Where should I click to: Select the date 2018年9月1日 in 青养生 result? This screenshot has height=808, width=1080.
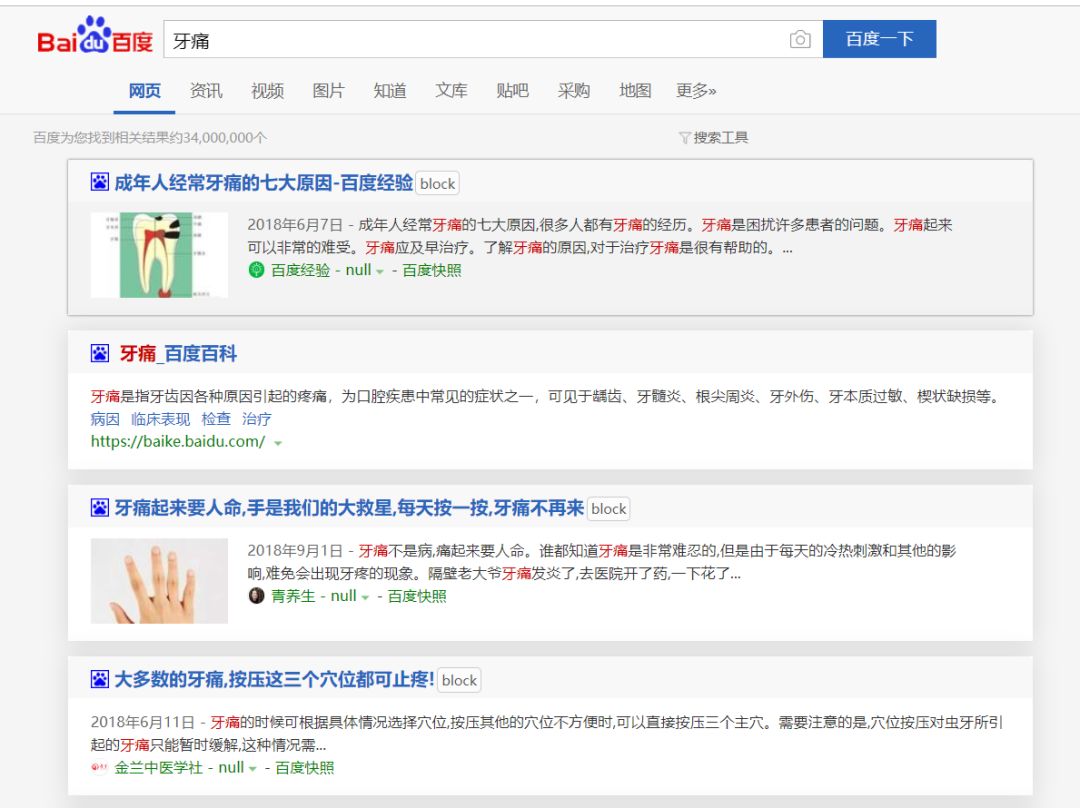295,550
